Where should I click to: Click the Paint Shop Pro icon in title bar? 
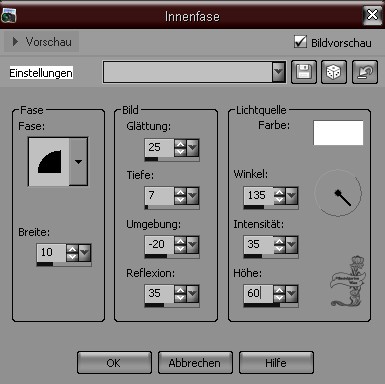8,15
